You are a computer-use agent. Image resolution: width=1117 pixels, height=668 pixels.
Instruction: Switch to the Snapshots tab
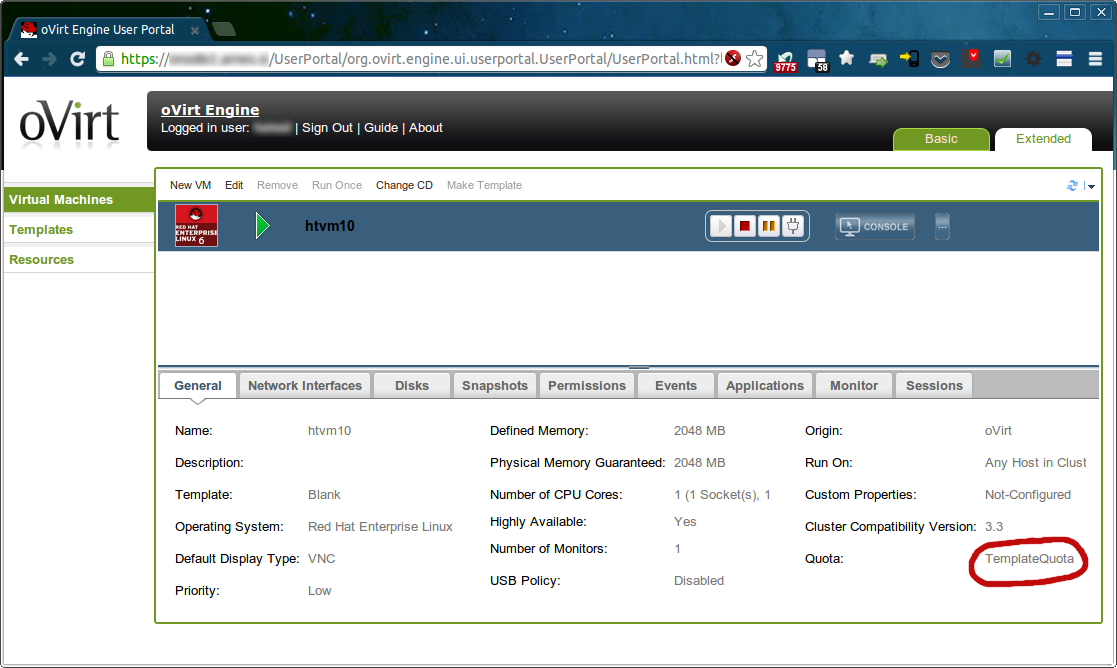pos(494,385)
